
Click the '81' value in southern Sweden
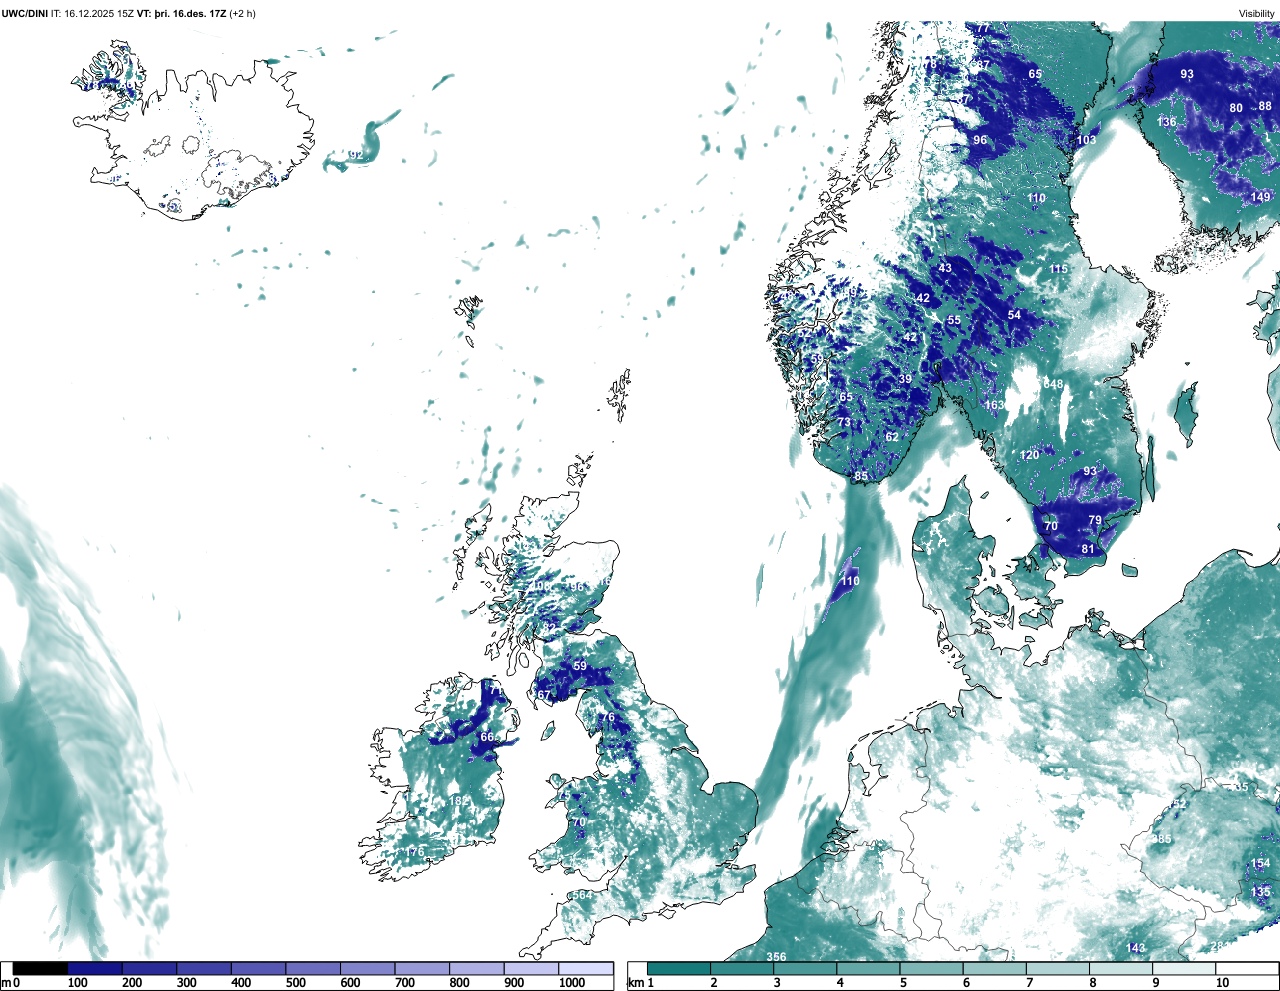[x=1088, y=549]
